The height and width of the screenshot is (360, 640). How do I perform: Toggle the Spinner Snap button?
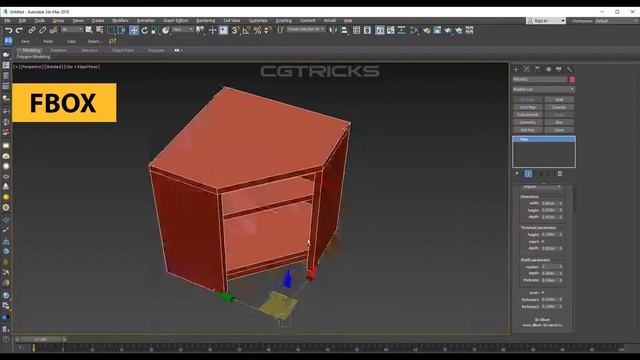[x=268, y=30]
